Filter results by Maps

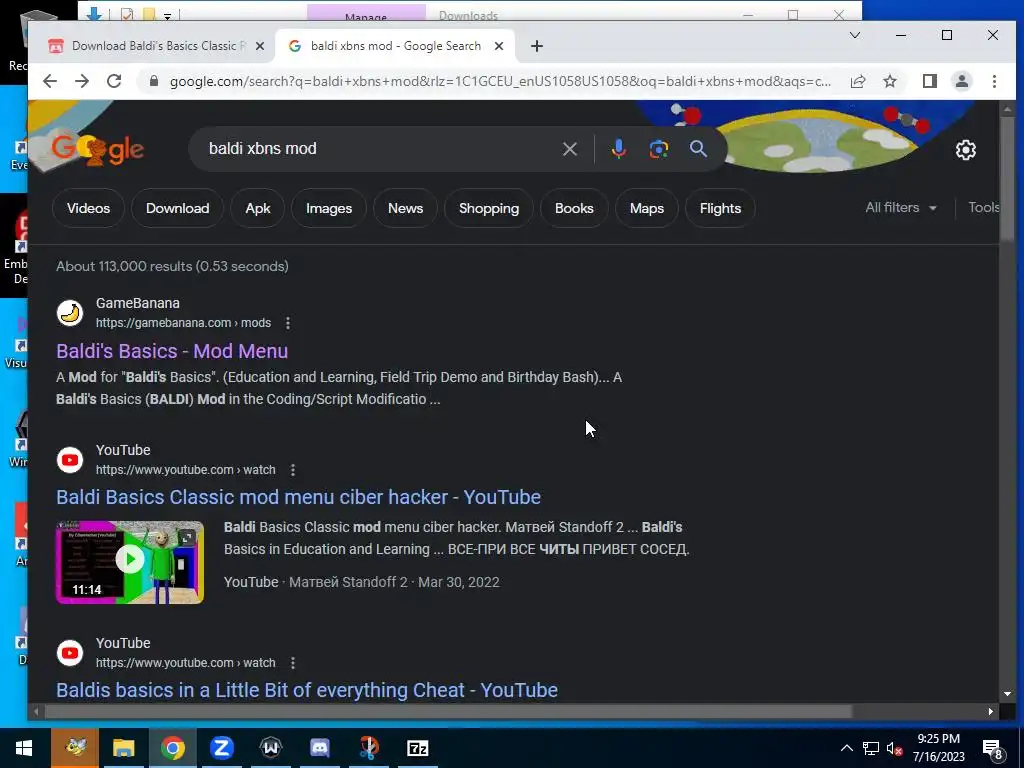coord(647,208)
